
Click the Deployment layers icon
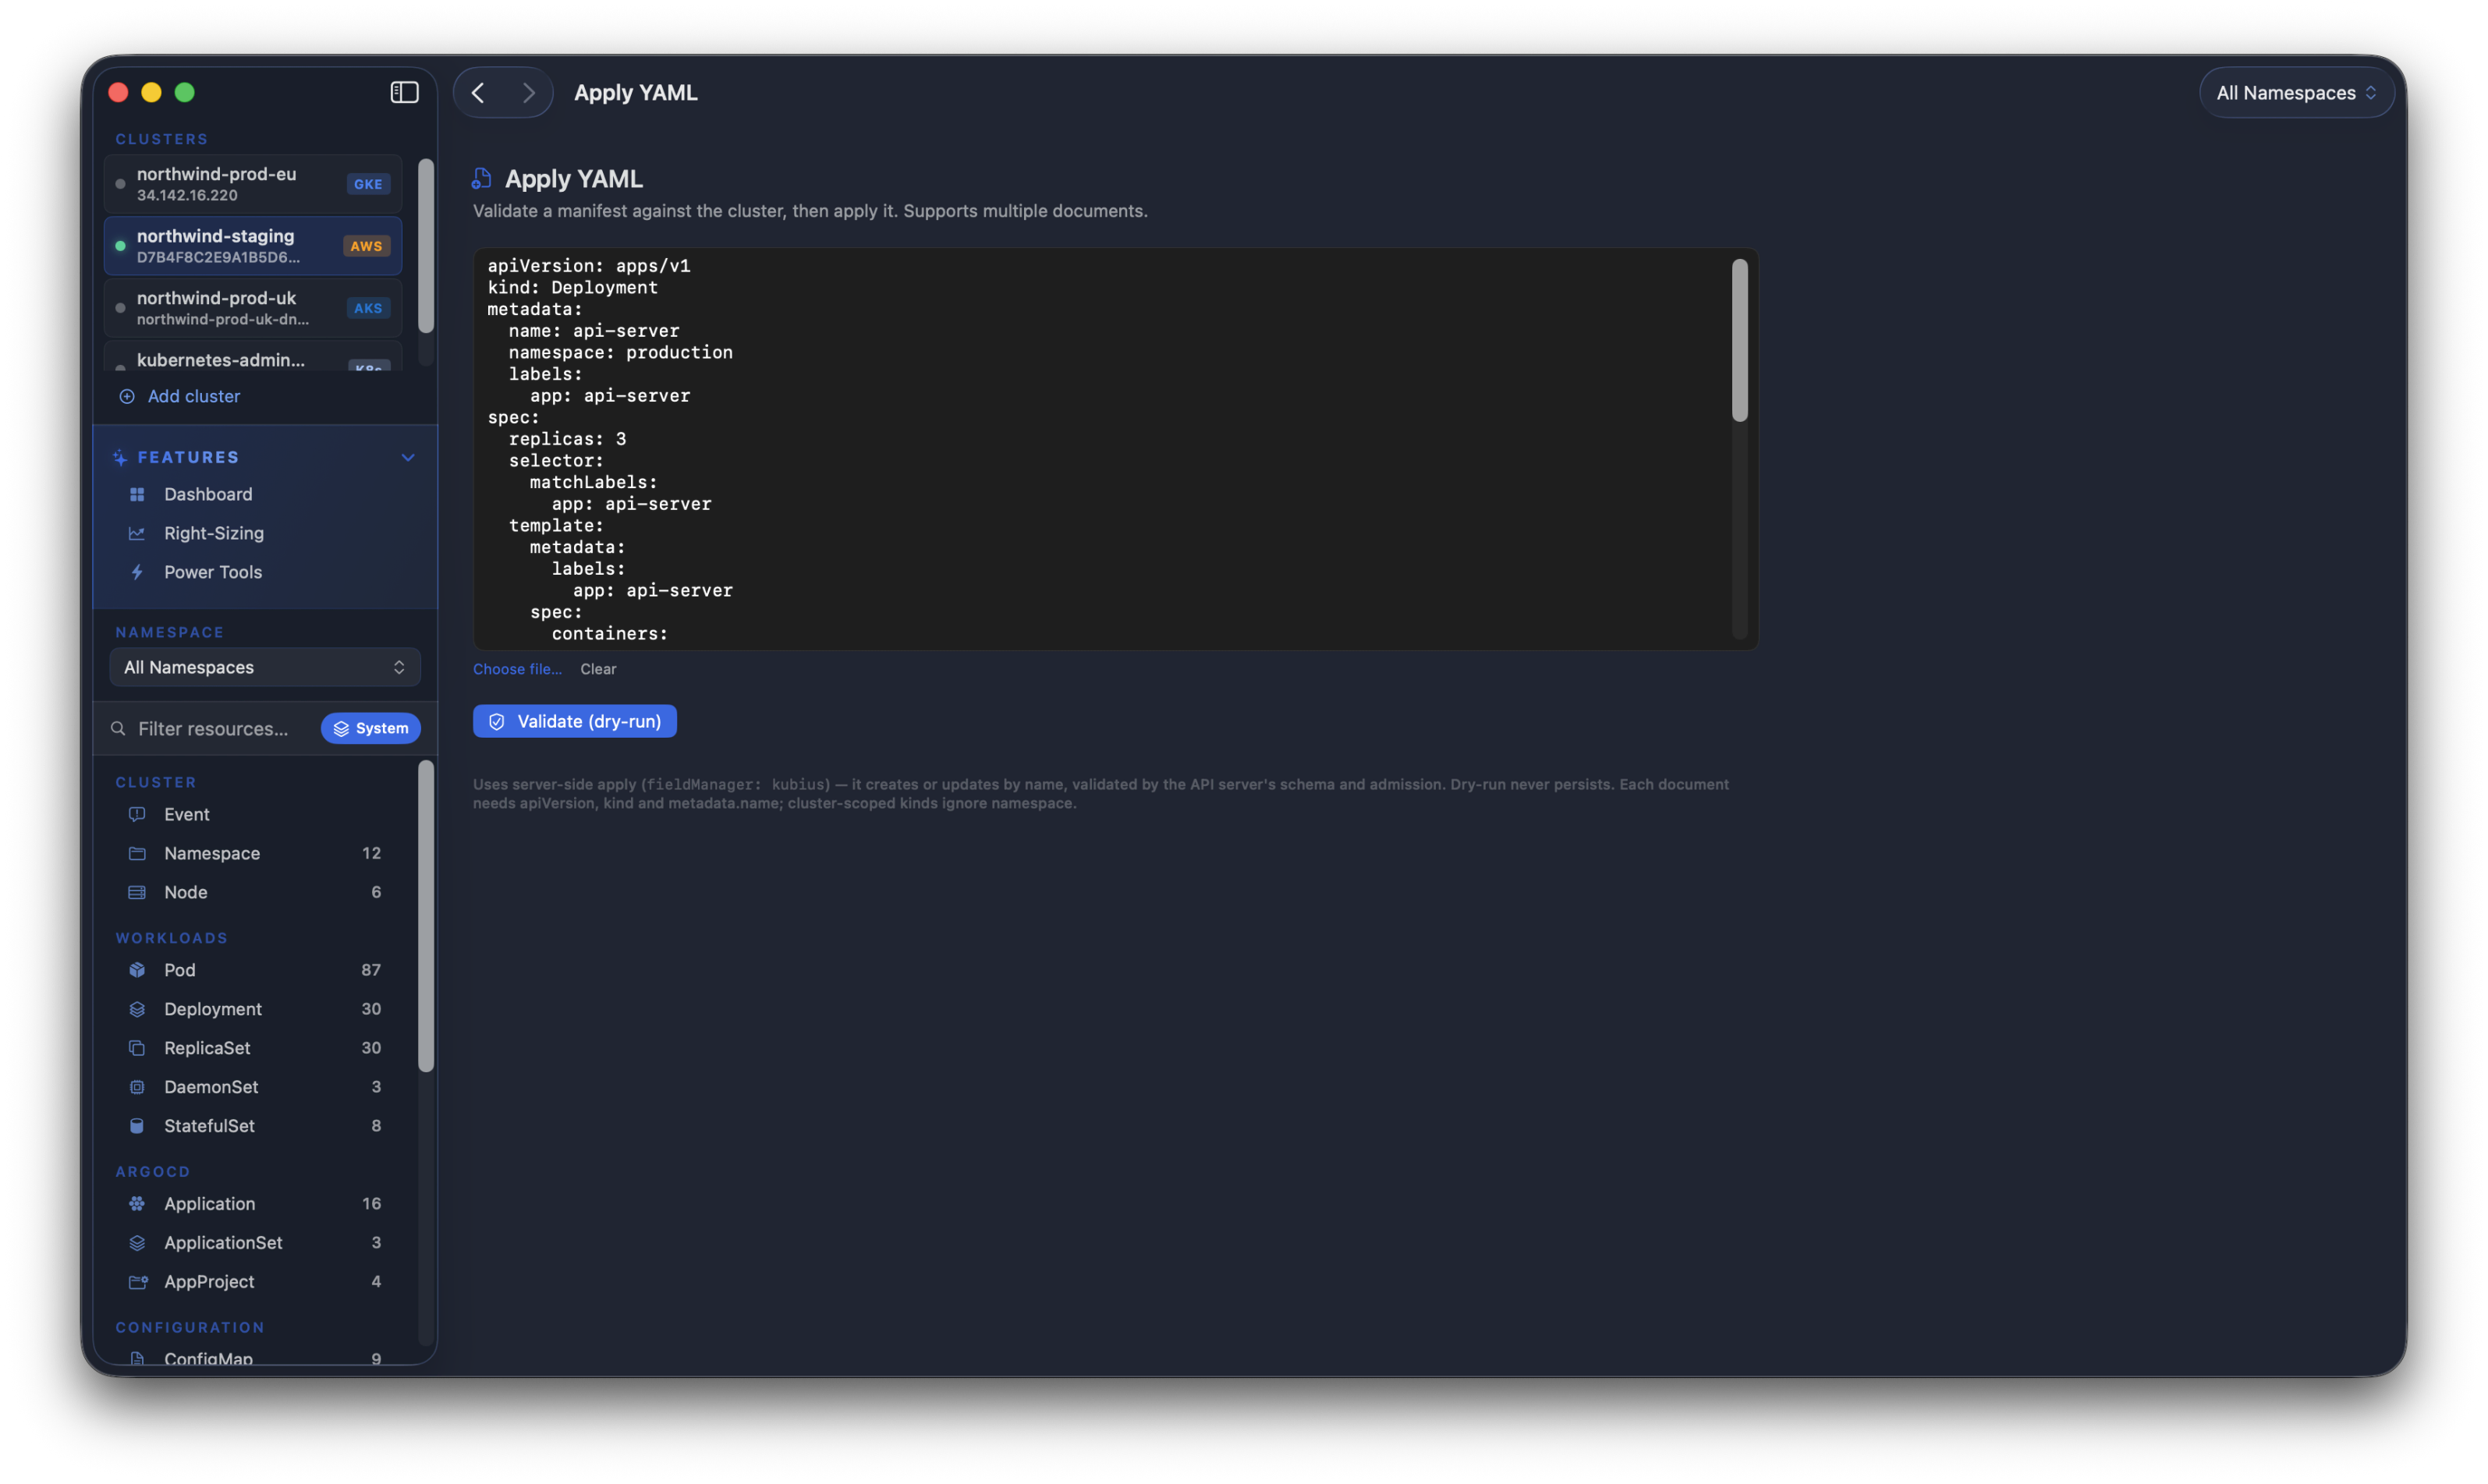(x=137, y=1009)
